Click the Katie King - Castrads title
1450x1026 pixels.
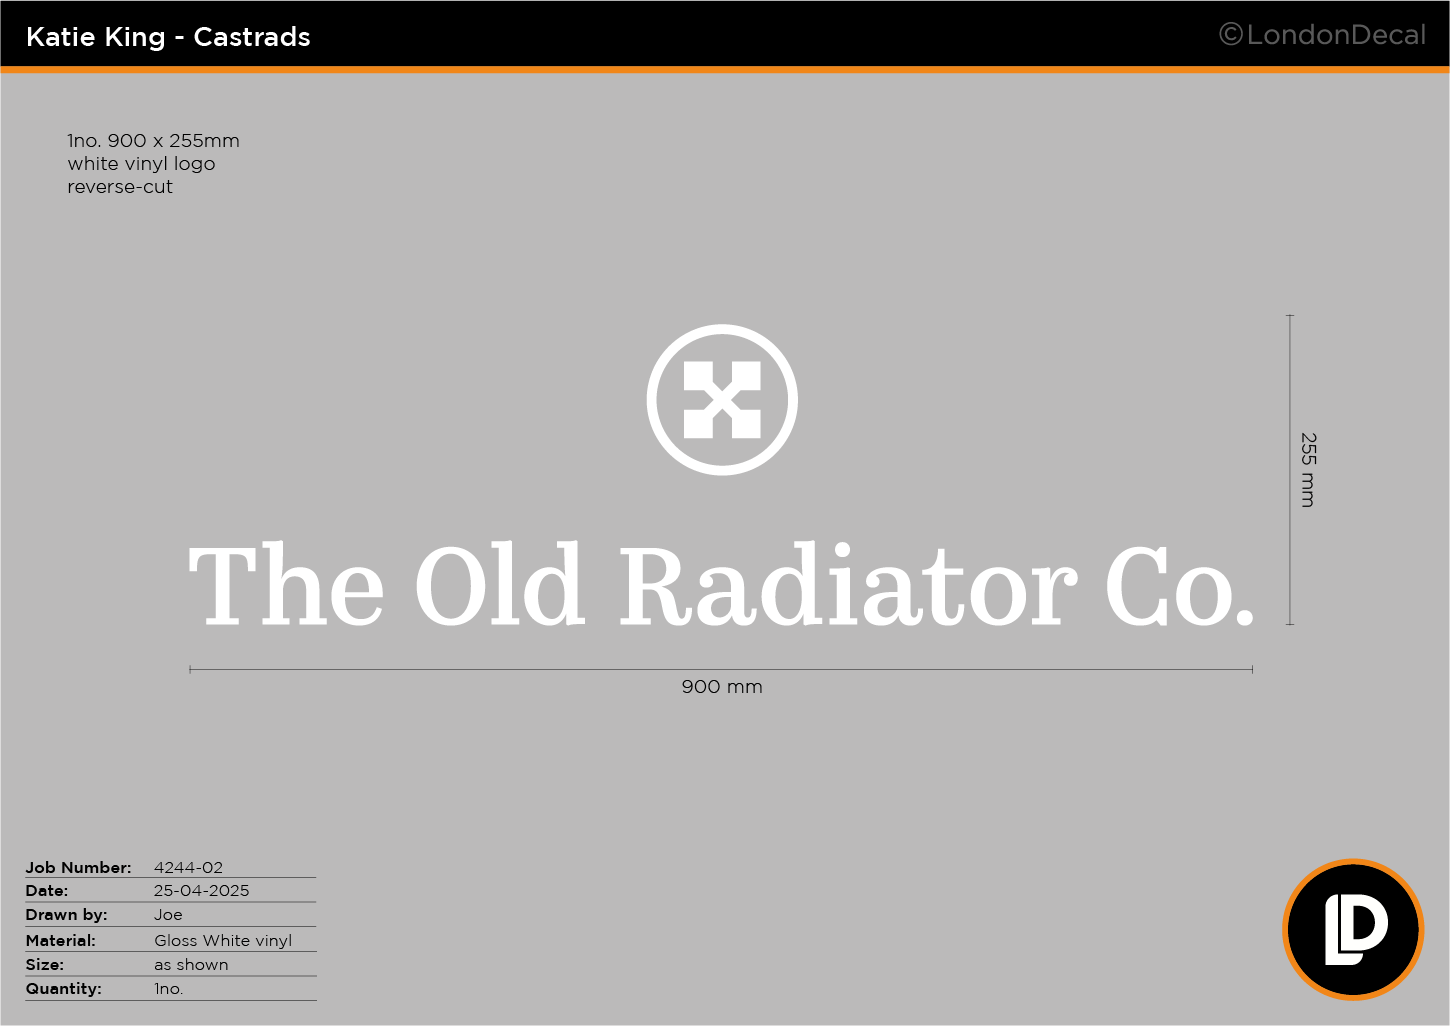(168, 37)
